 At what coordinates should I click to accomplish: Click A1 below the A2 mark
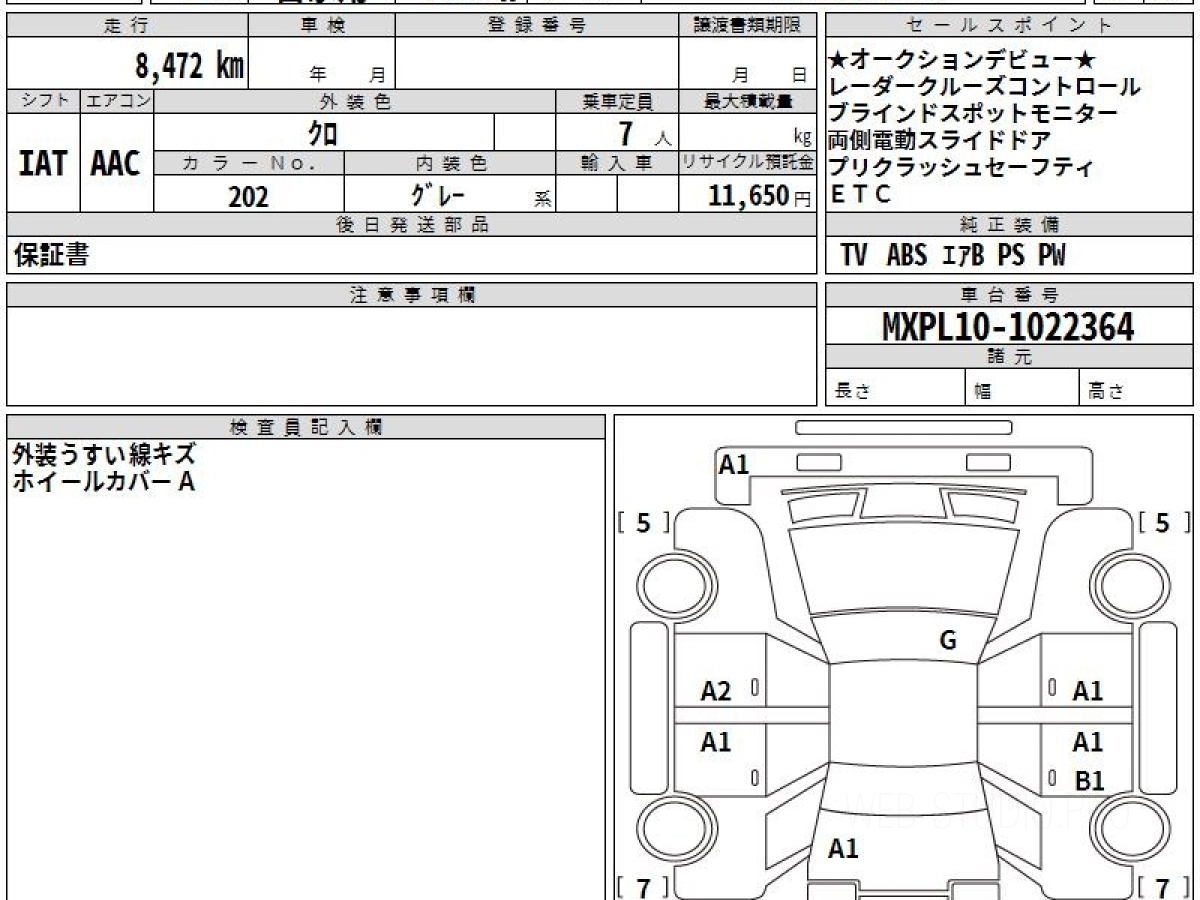coord(716,742)
